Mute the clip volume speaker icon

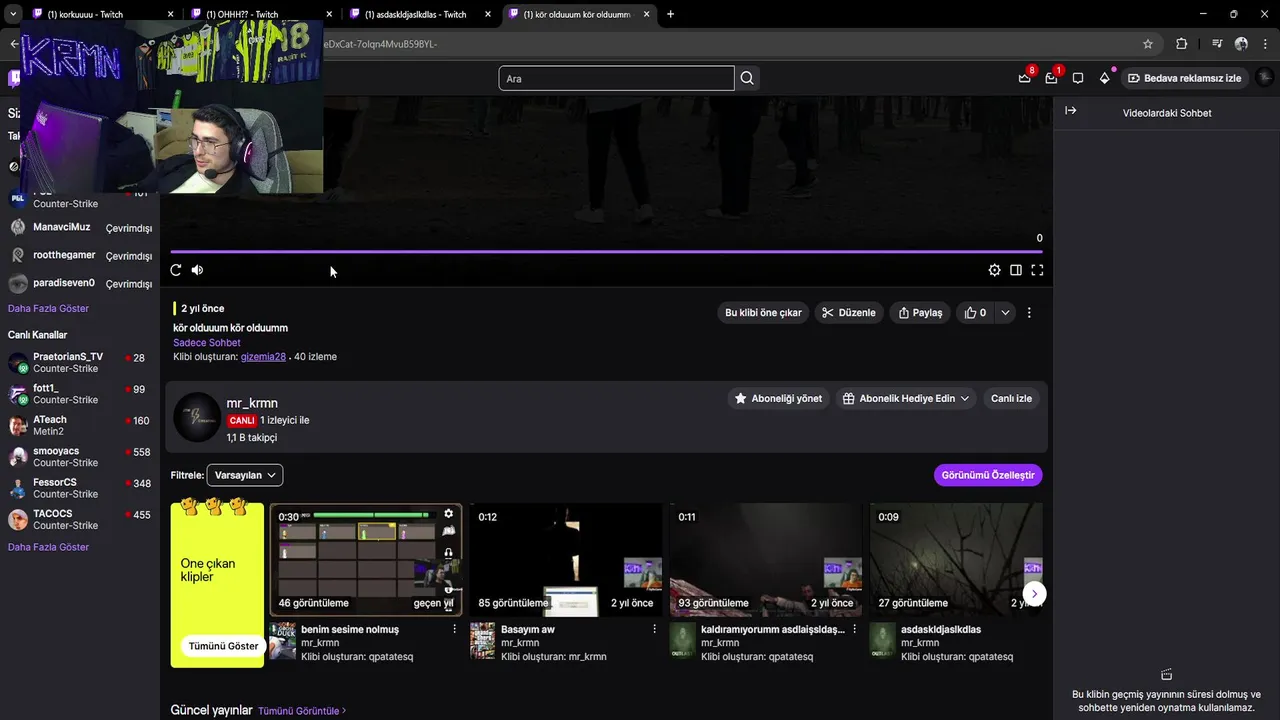point(197,270)
